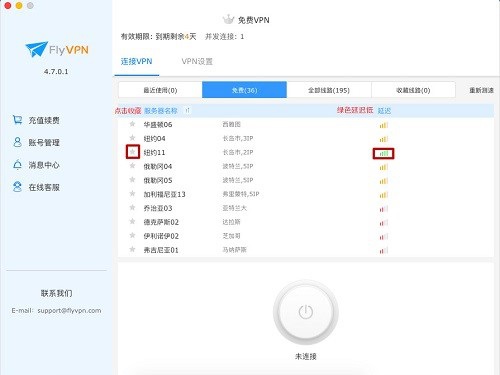The image size is (500, 375).
Task: Star the 弗吉尼亚01 server
Action: pyautogui.click(x=133, y=249)
